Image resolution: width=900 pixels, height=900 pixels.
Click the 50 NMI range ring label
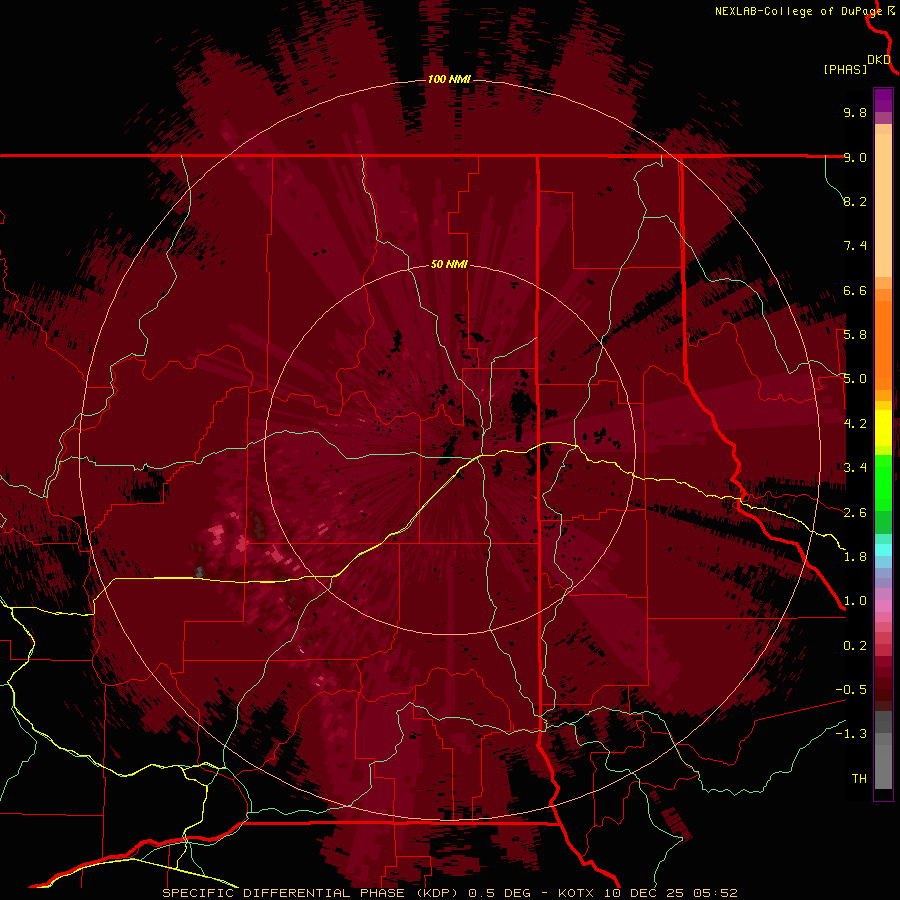449,264
